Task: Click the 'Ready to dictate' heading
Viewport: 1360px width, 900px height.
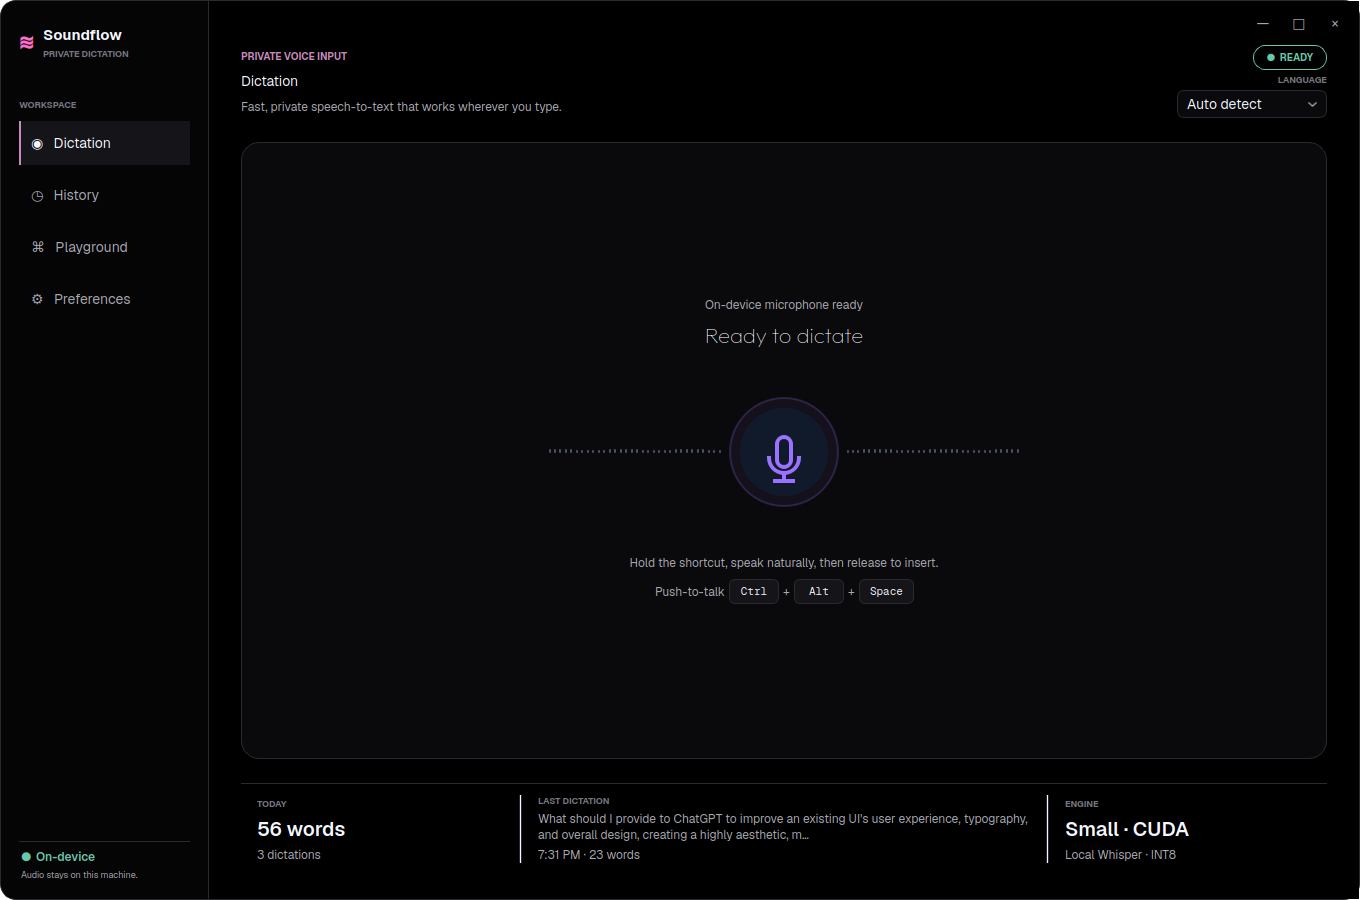Action: tap(784, 336)
